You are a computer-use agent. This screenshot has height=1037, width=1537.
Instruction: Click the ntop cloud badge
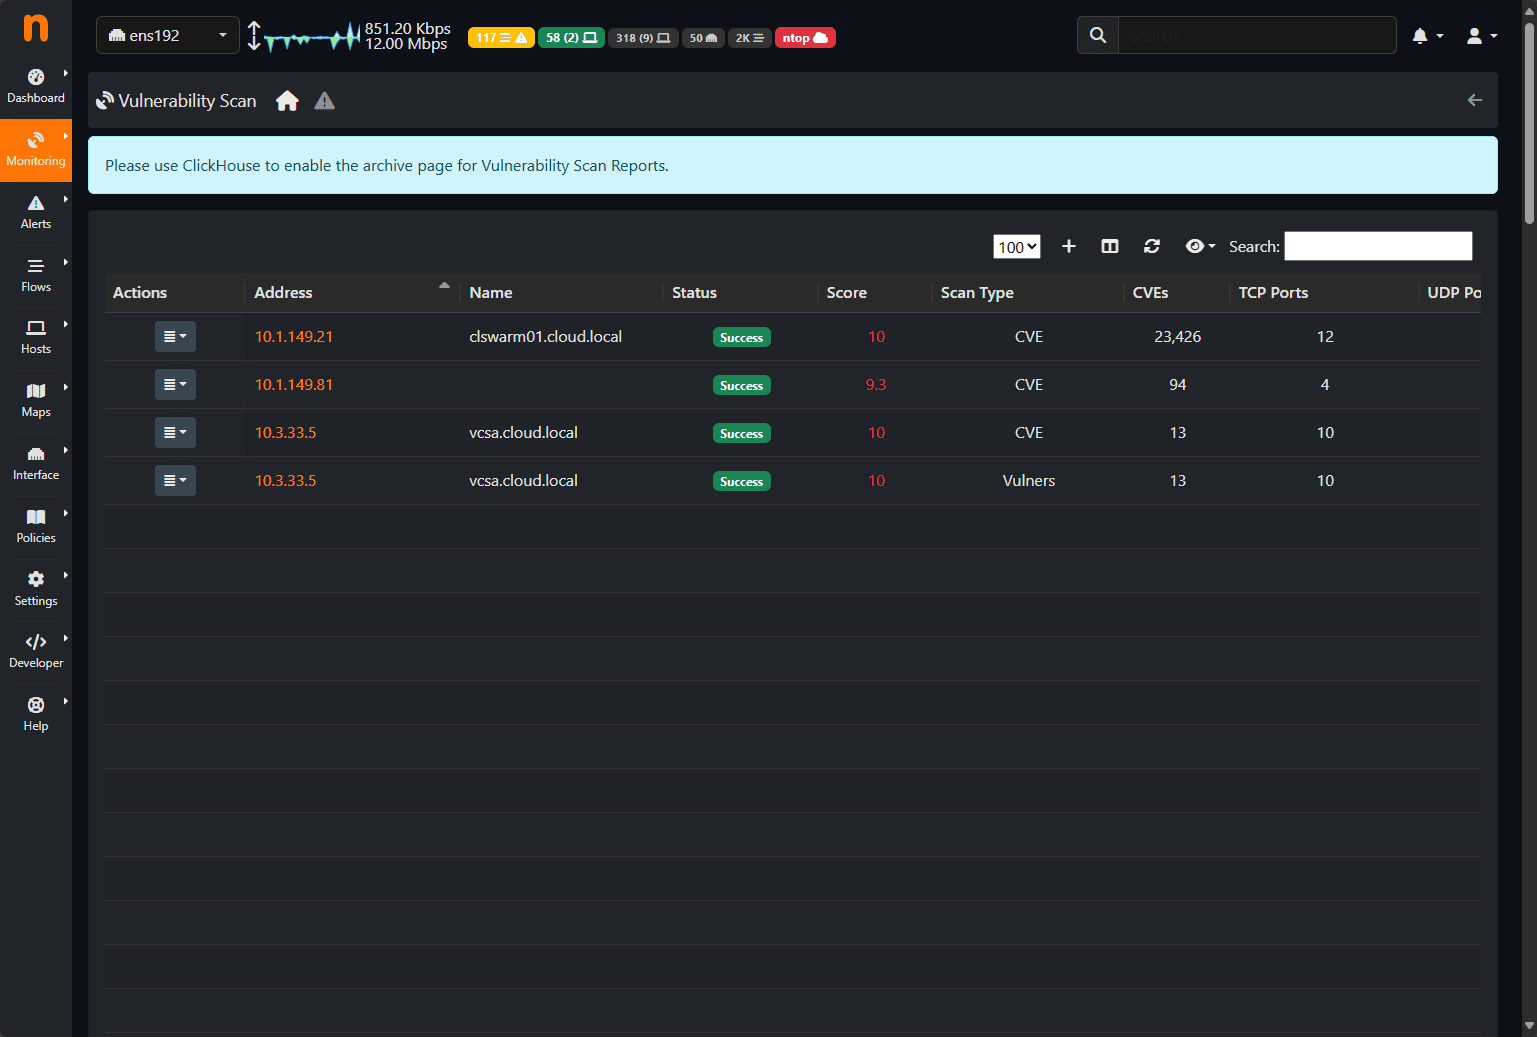point(805,37)
